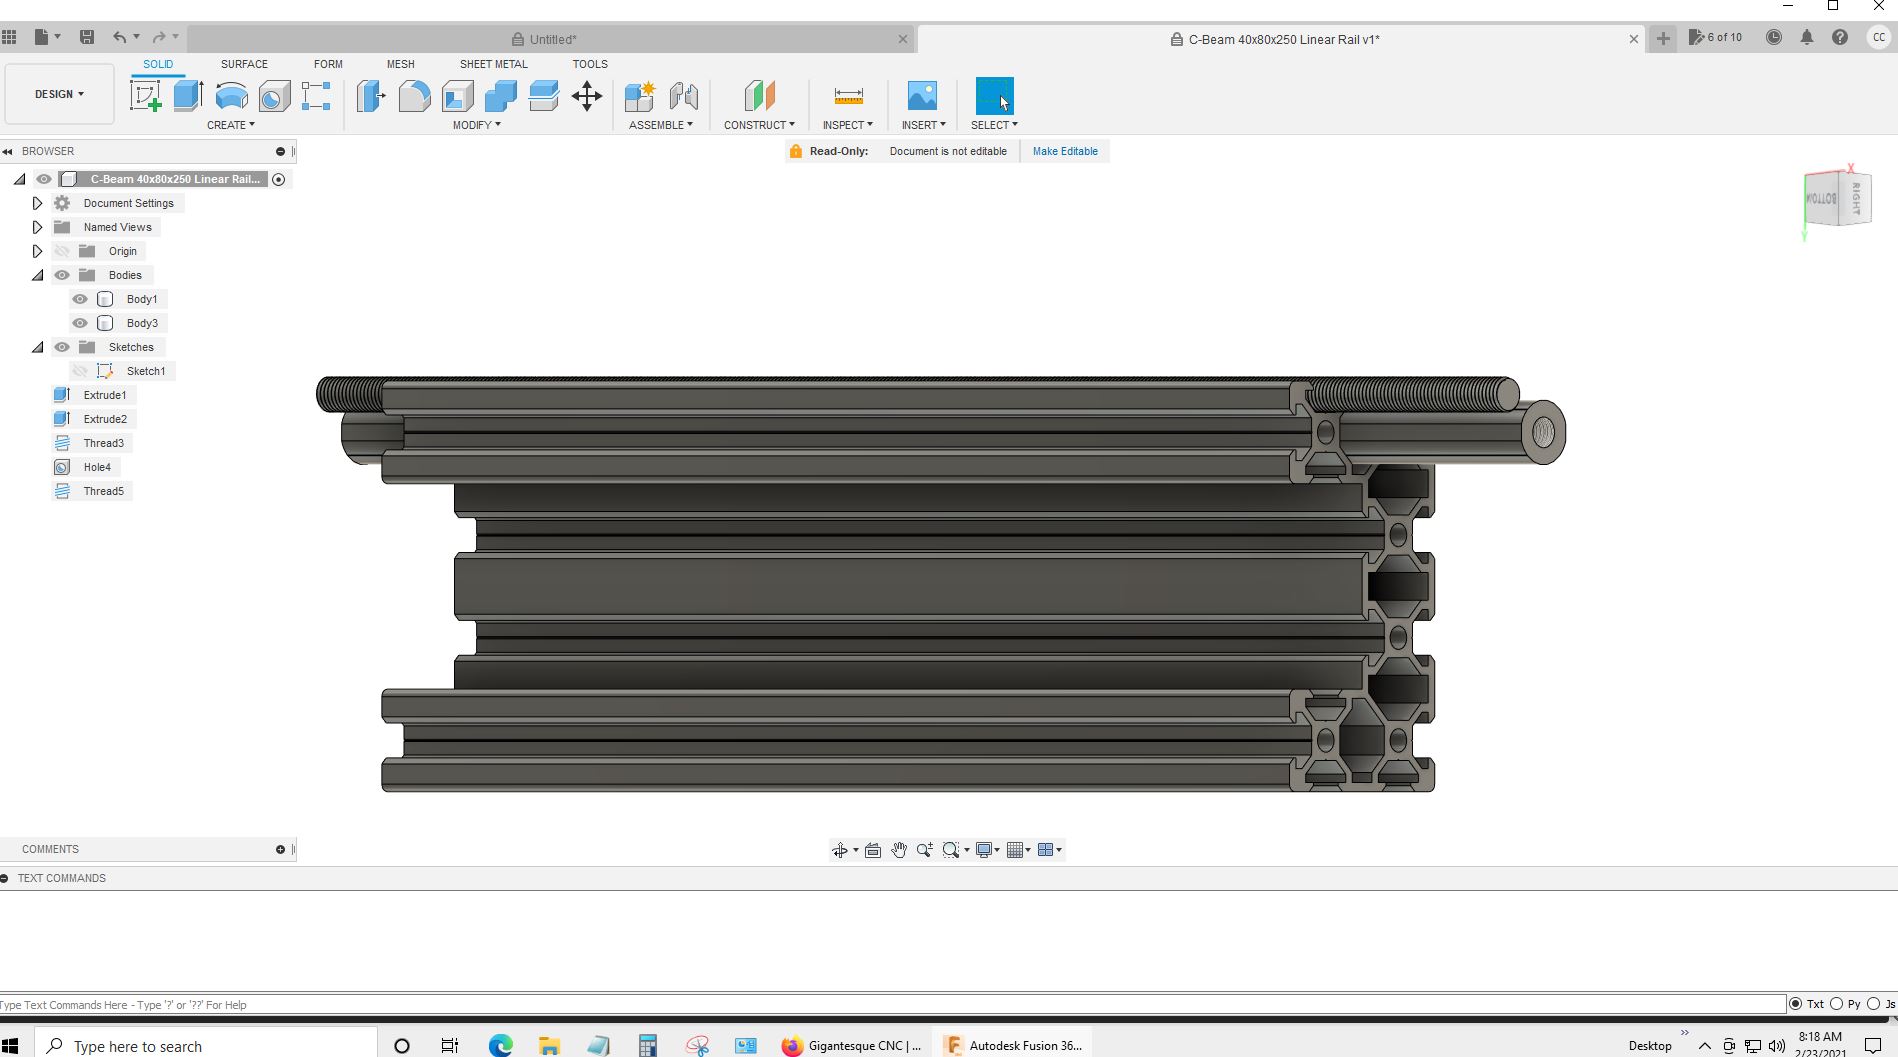The width and height of the screenshot is (1898, 1057).
Task: Click the Insert image icon
Action: [x=922, y=96]
